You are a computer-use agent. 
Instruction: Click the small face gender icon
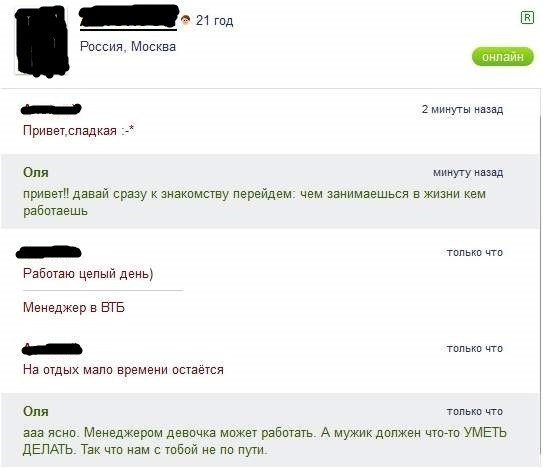click(186, 20)
